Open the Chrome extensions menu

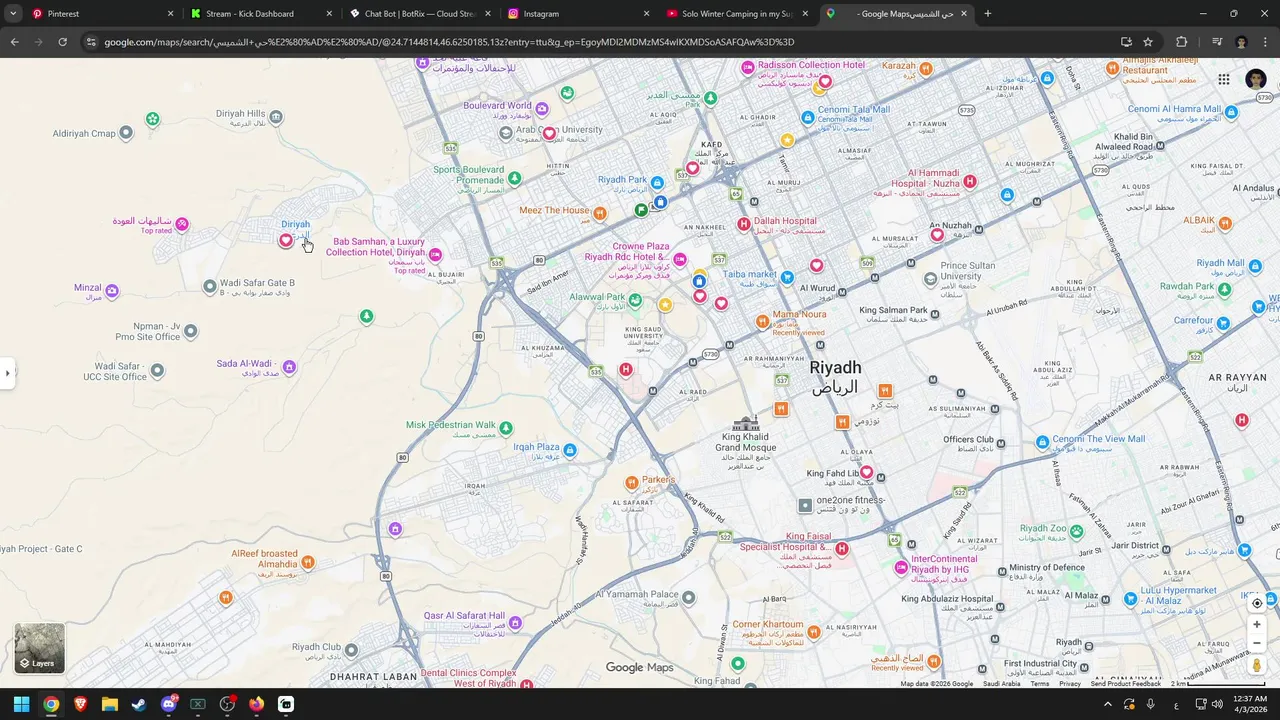[1181, 42]
